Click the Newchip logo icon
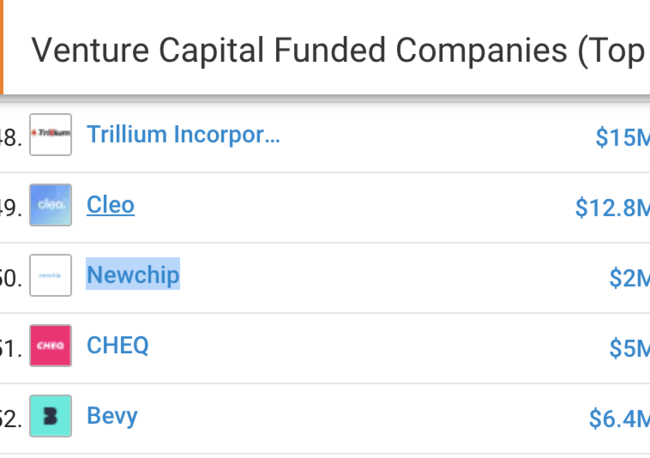Viewport: 650px width, 458px height. (51, 275)
